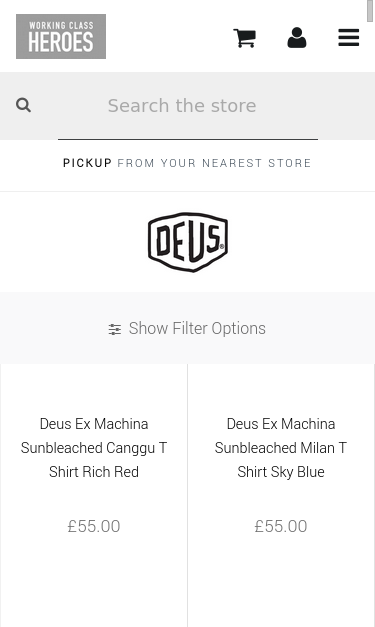Focus the Search the store field

188,106
